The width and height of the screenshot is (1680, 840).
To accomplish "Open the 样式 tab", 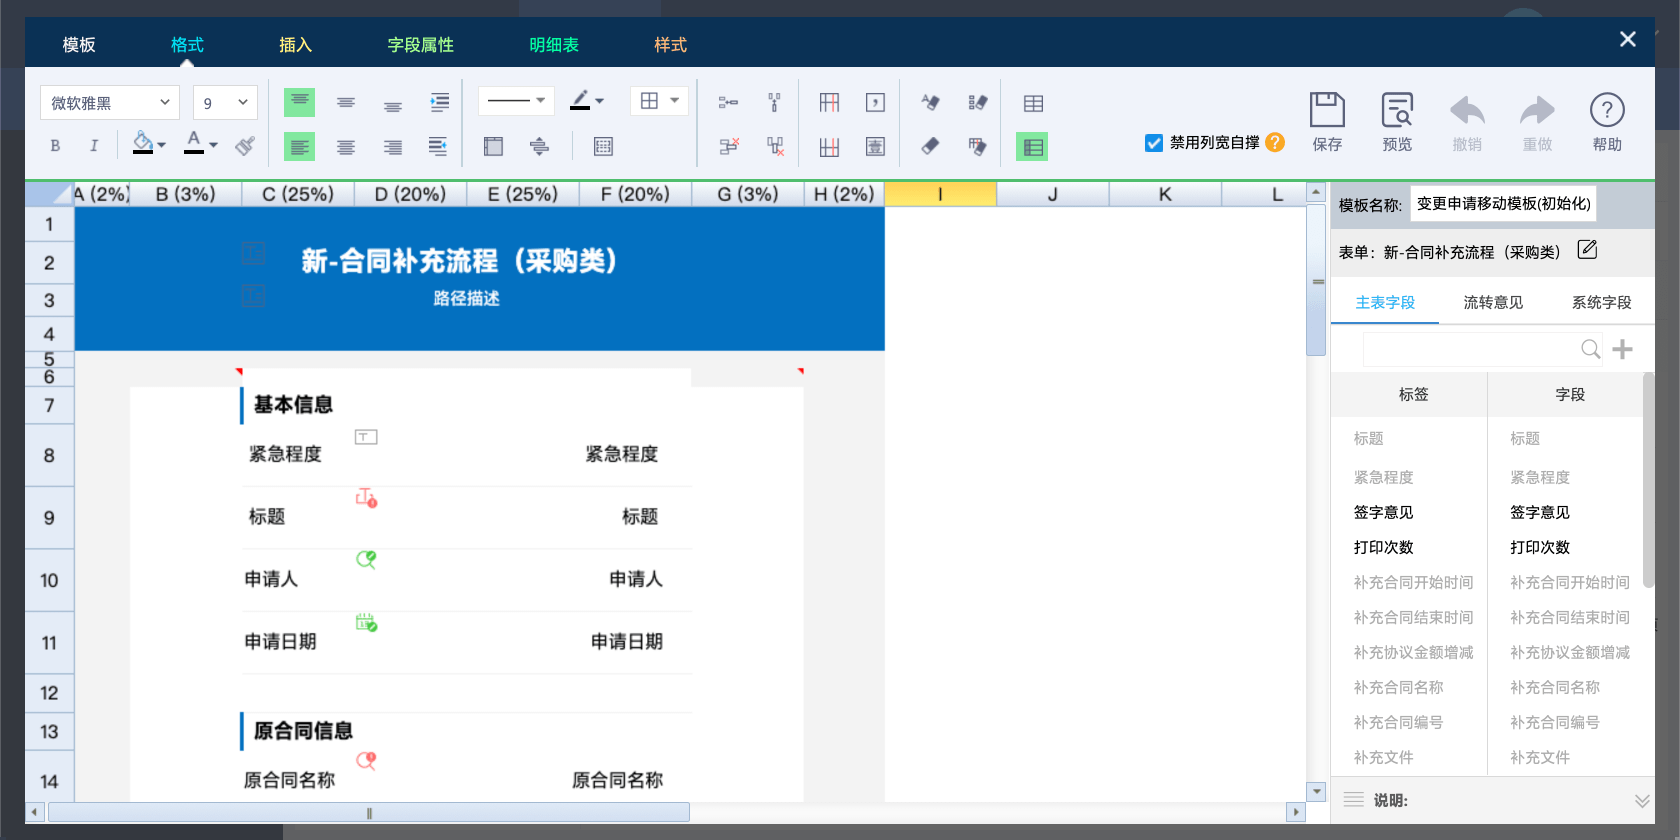I will tap(670, 44).
